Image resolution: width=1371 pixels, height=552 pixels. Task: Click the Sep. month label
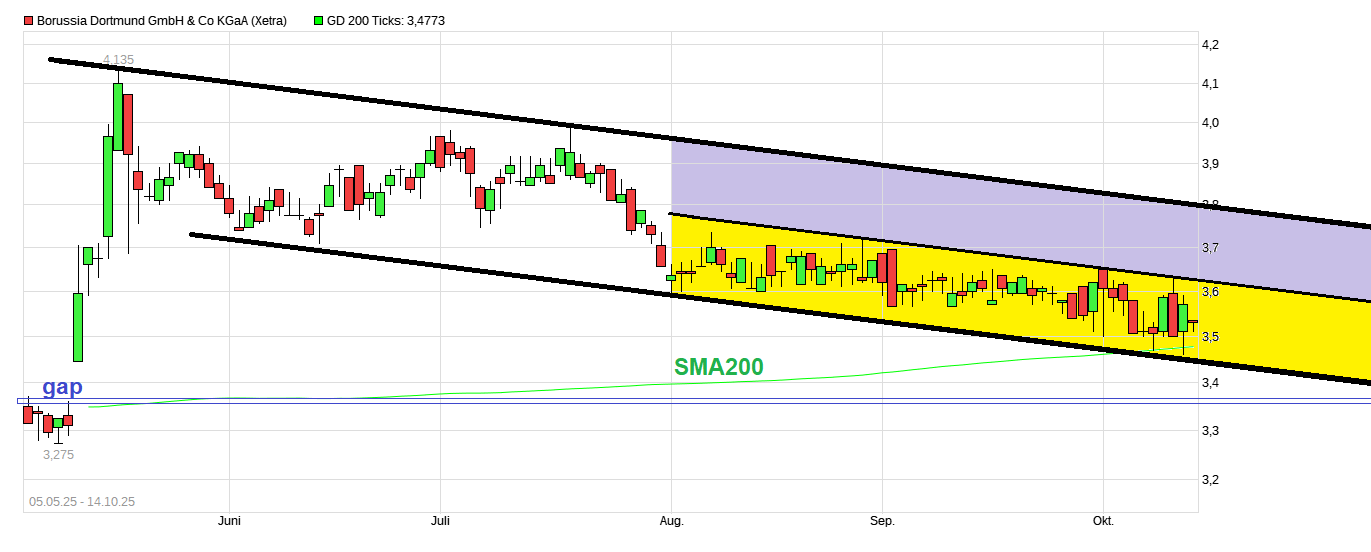[x=883, y=521]
